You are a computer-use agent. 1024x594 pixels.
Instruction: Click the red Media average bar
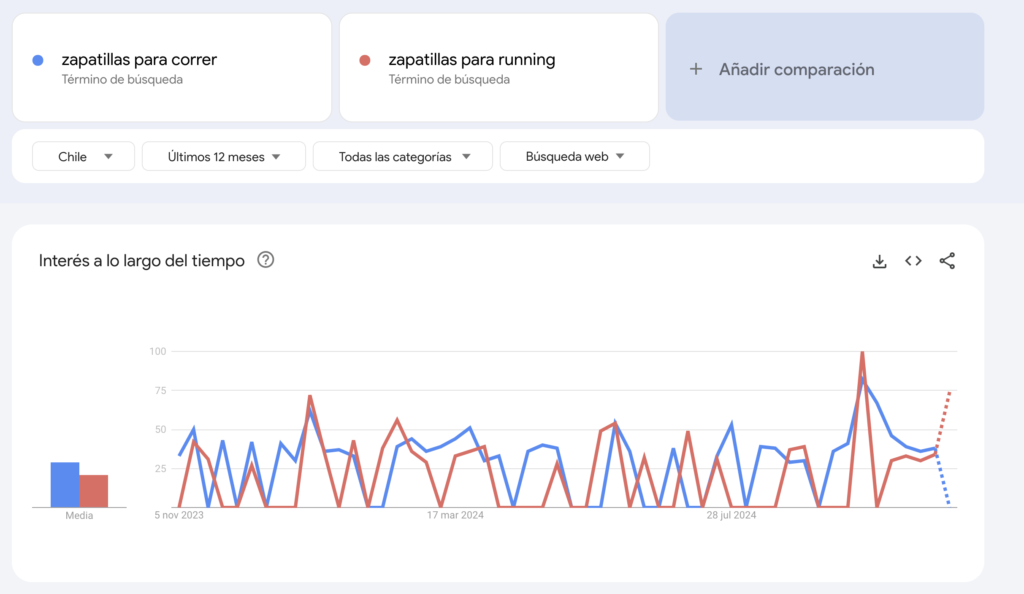(x=94, y=491)
